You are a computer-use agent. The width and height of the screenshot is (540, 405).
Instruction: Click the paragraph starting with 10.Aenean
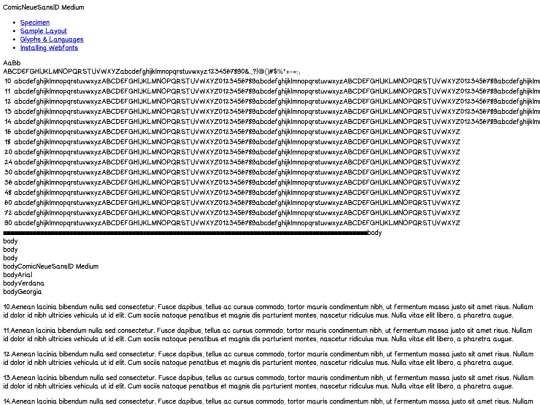[268, 311]
